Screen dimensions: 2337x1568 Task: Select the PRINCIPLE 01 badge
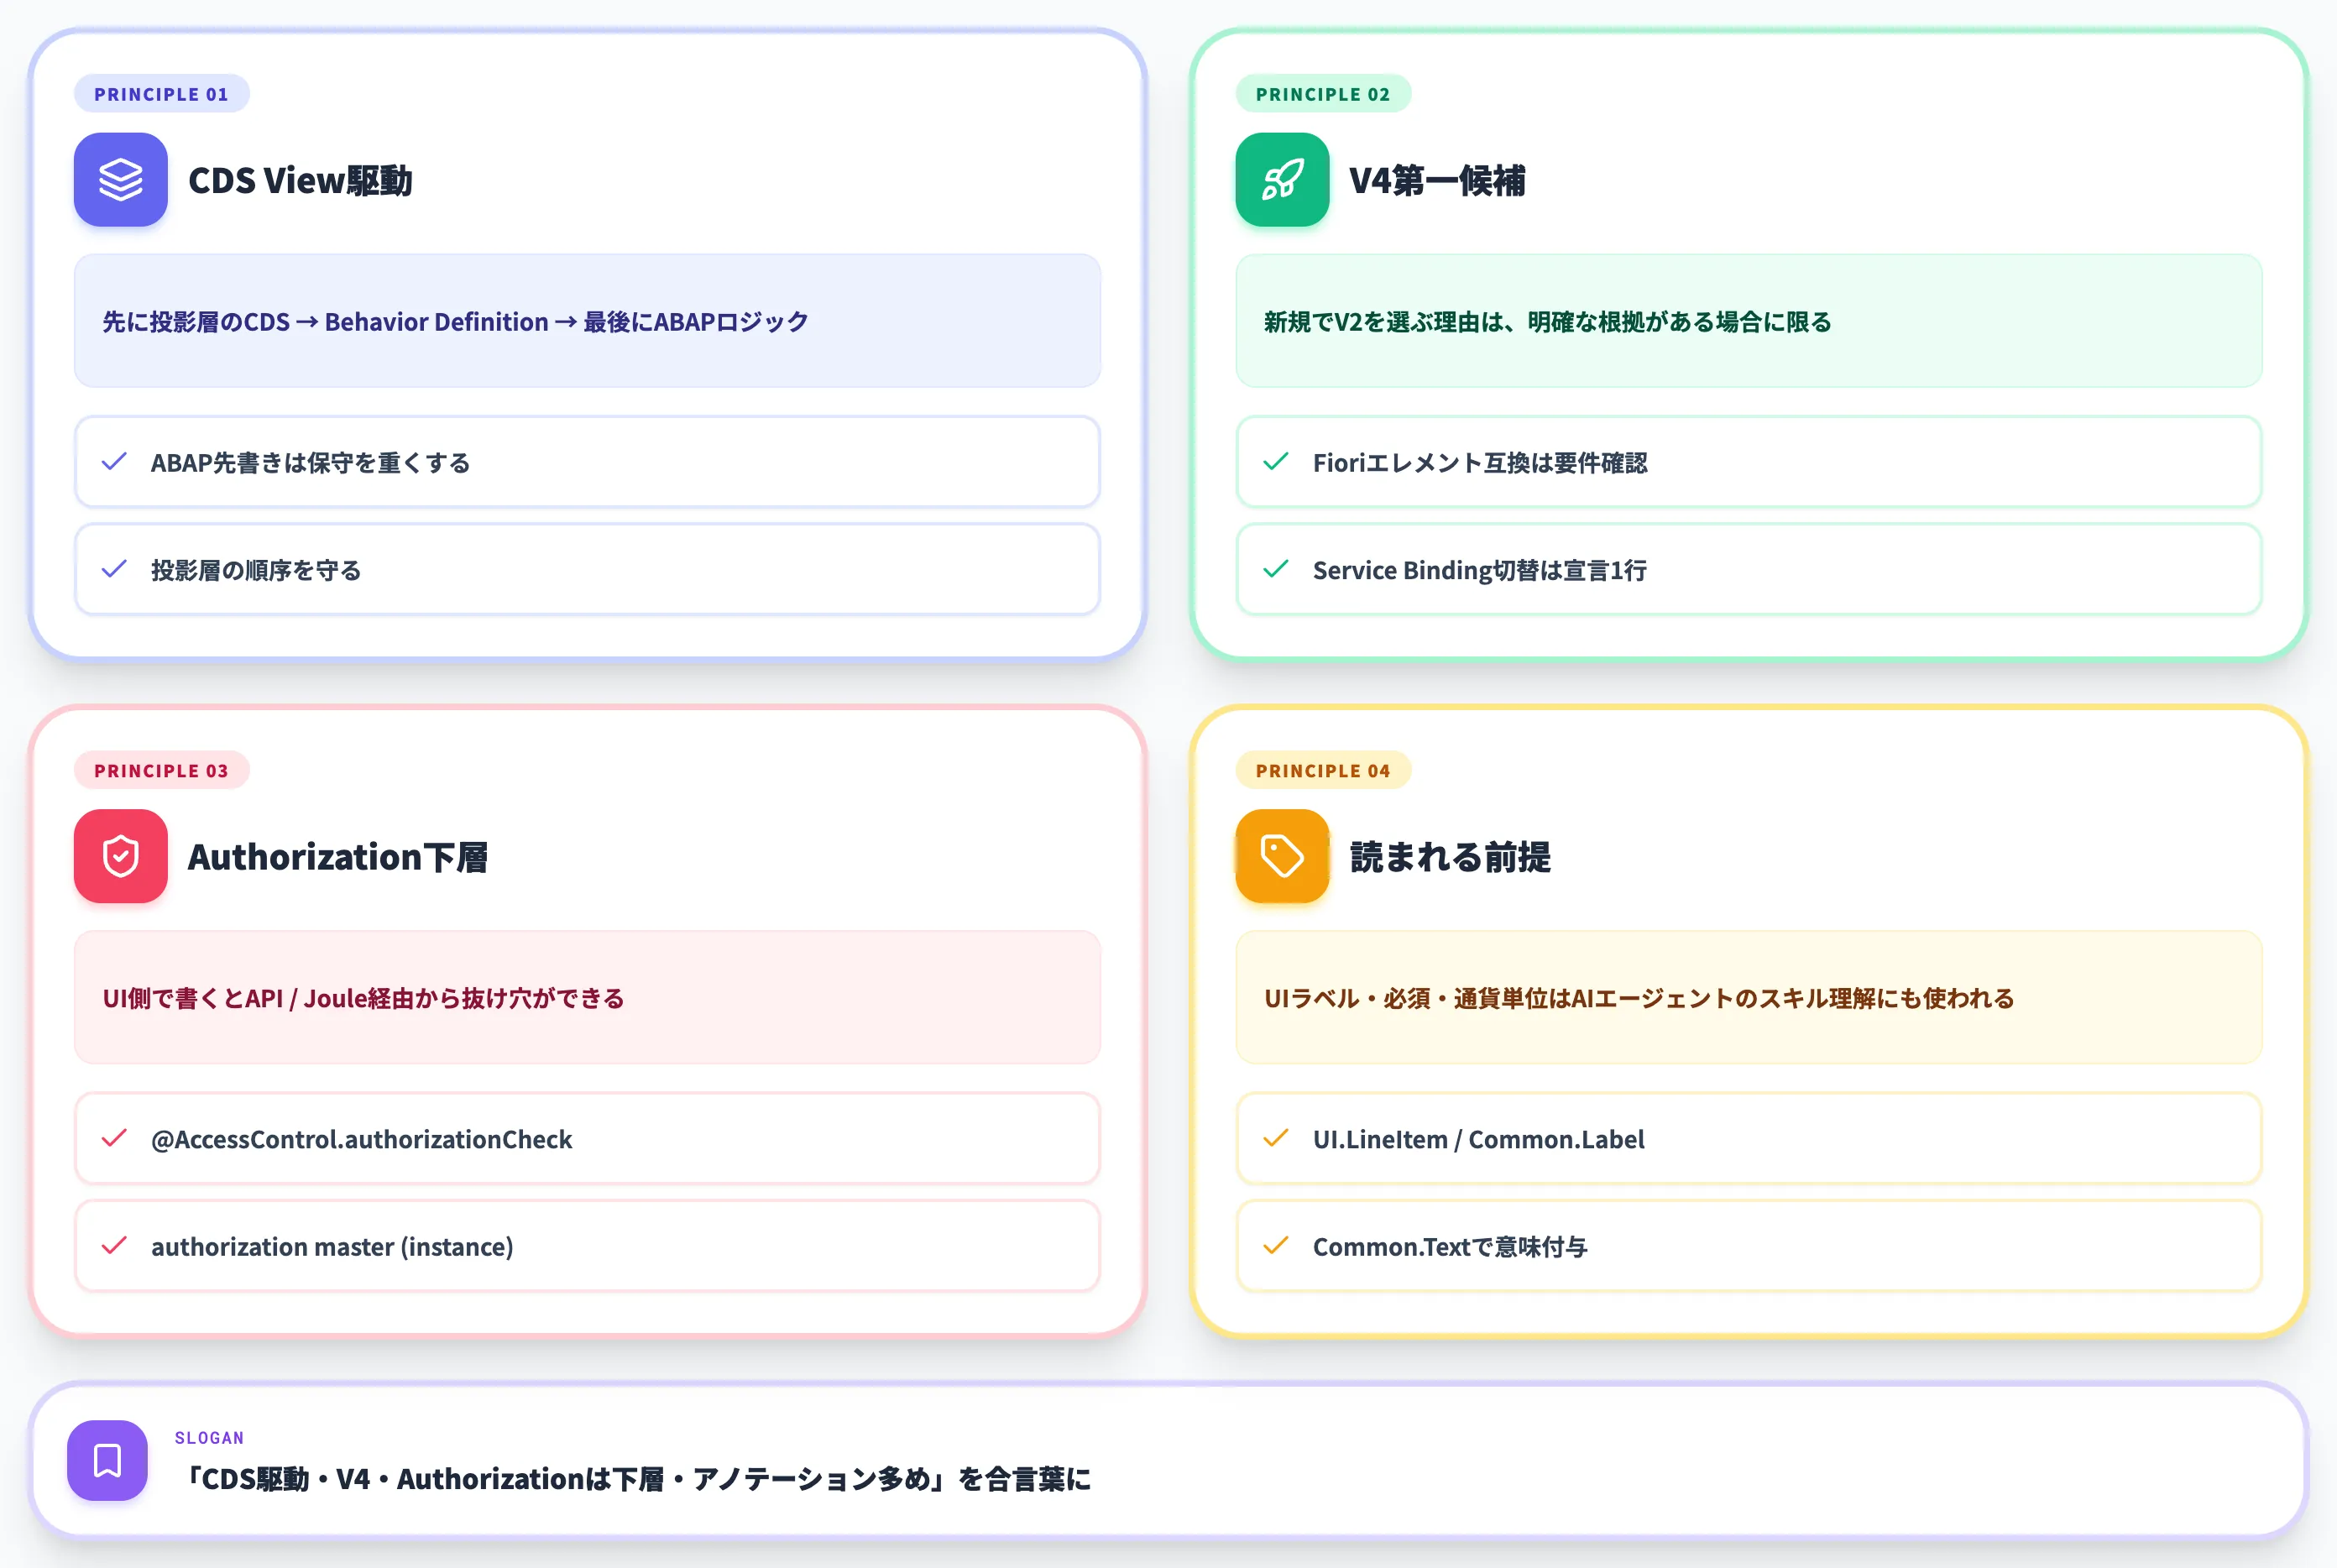click(x=161, y=94)
